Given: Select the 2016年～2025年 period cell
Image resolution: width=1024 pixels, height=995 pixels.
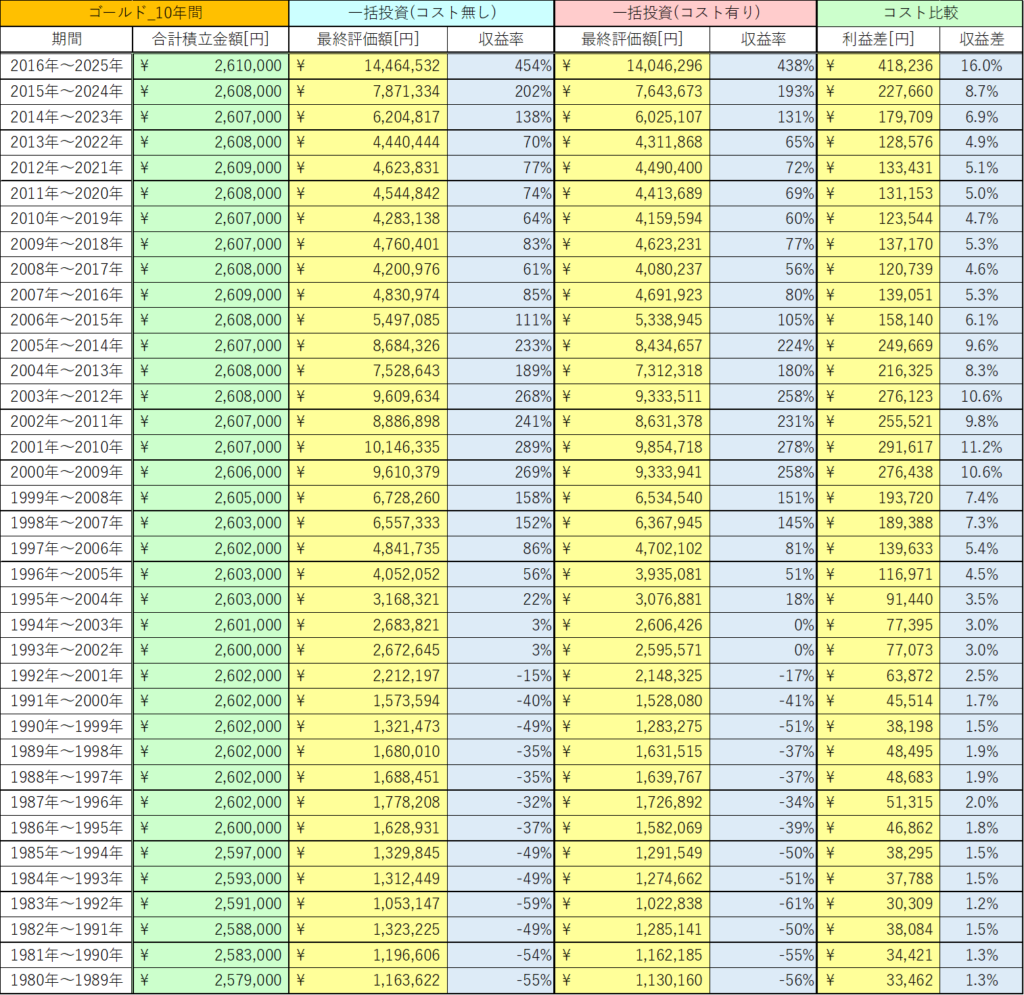Looking at the screenshot, I should (x=67, y=65).
